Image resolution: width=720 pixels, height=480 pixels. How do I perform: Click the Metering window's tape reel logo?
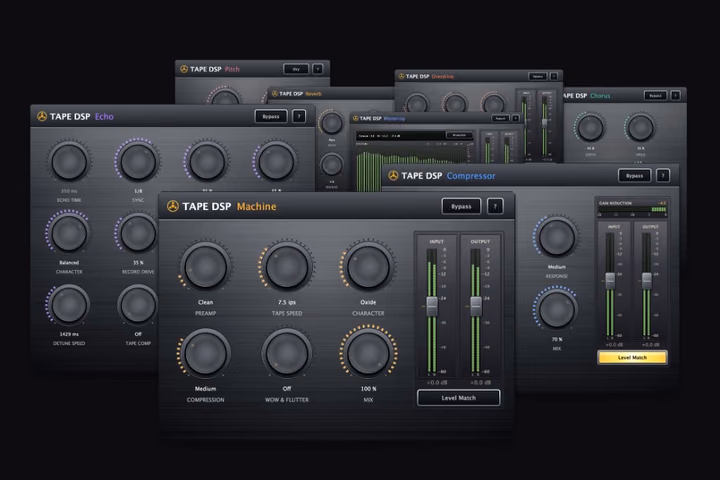(x=355, y=119)
